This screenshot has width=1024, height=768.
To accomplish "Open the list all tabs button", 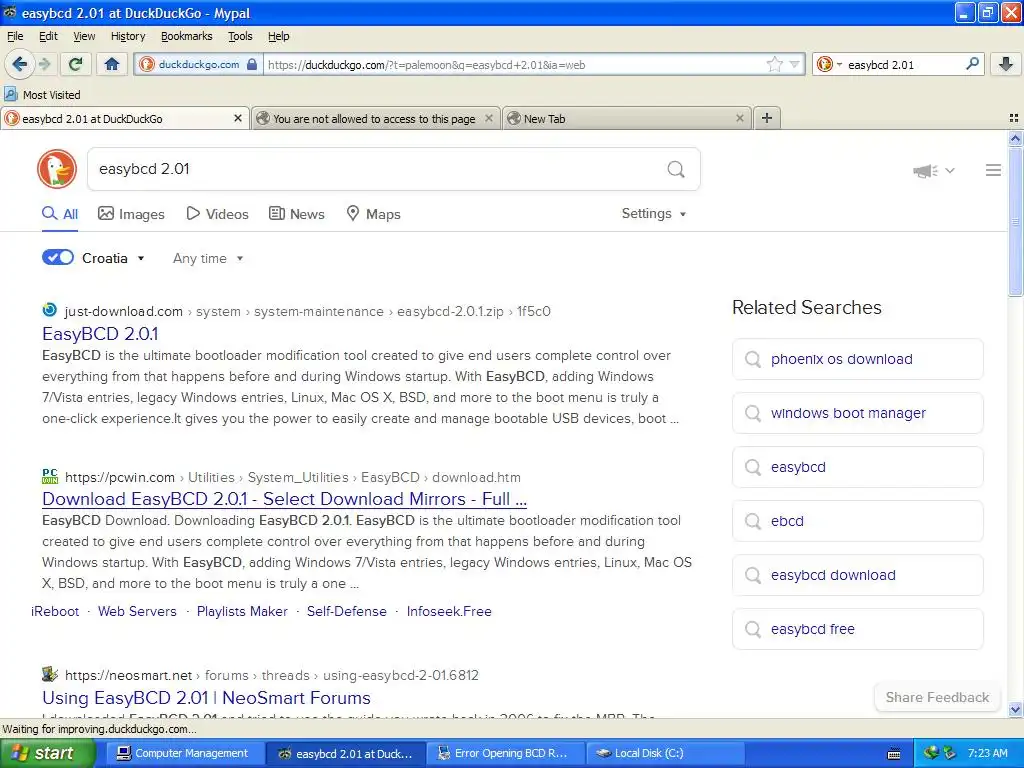I will [x=1014, y=118].
